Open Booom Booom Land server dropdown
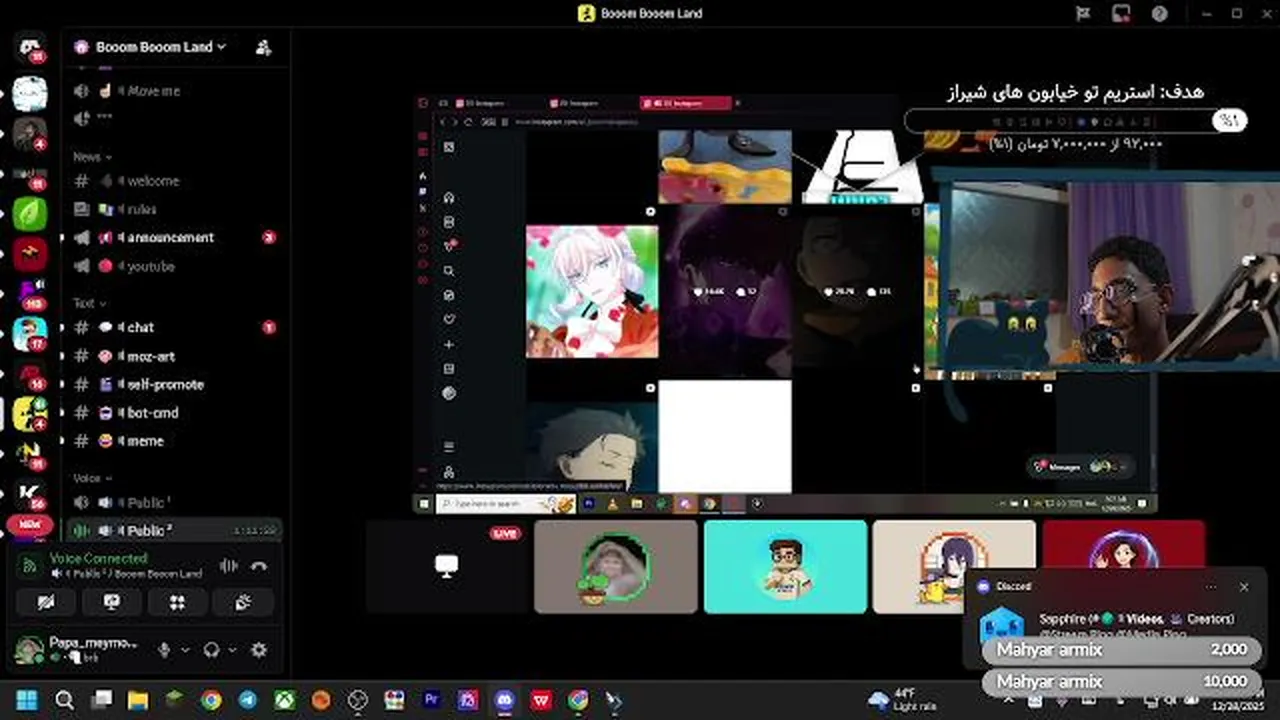This screenshot has width=1280, height=720. (160, 47)
